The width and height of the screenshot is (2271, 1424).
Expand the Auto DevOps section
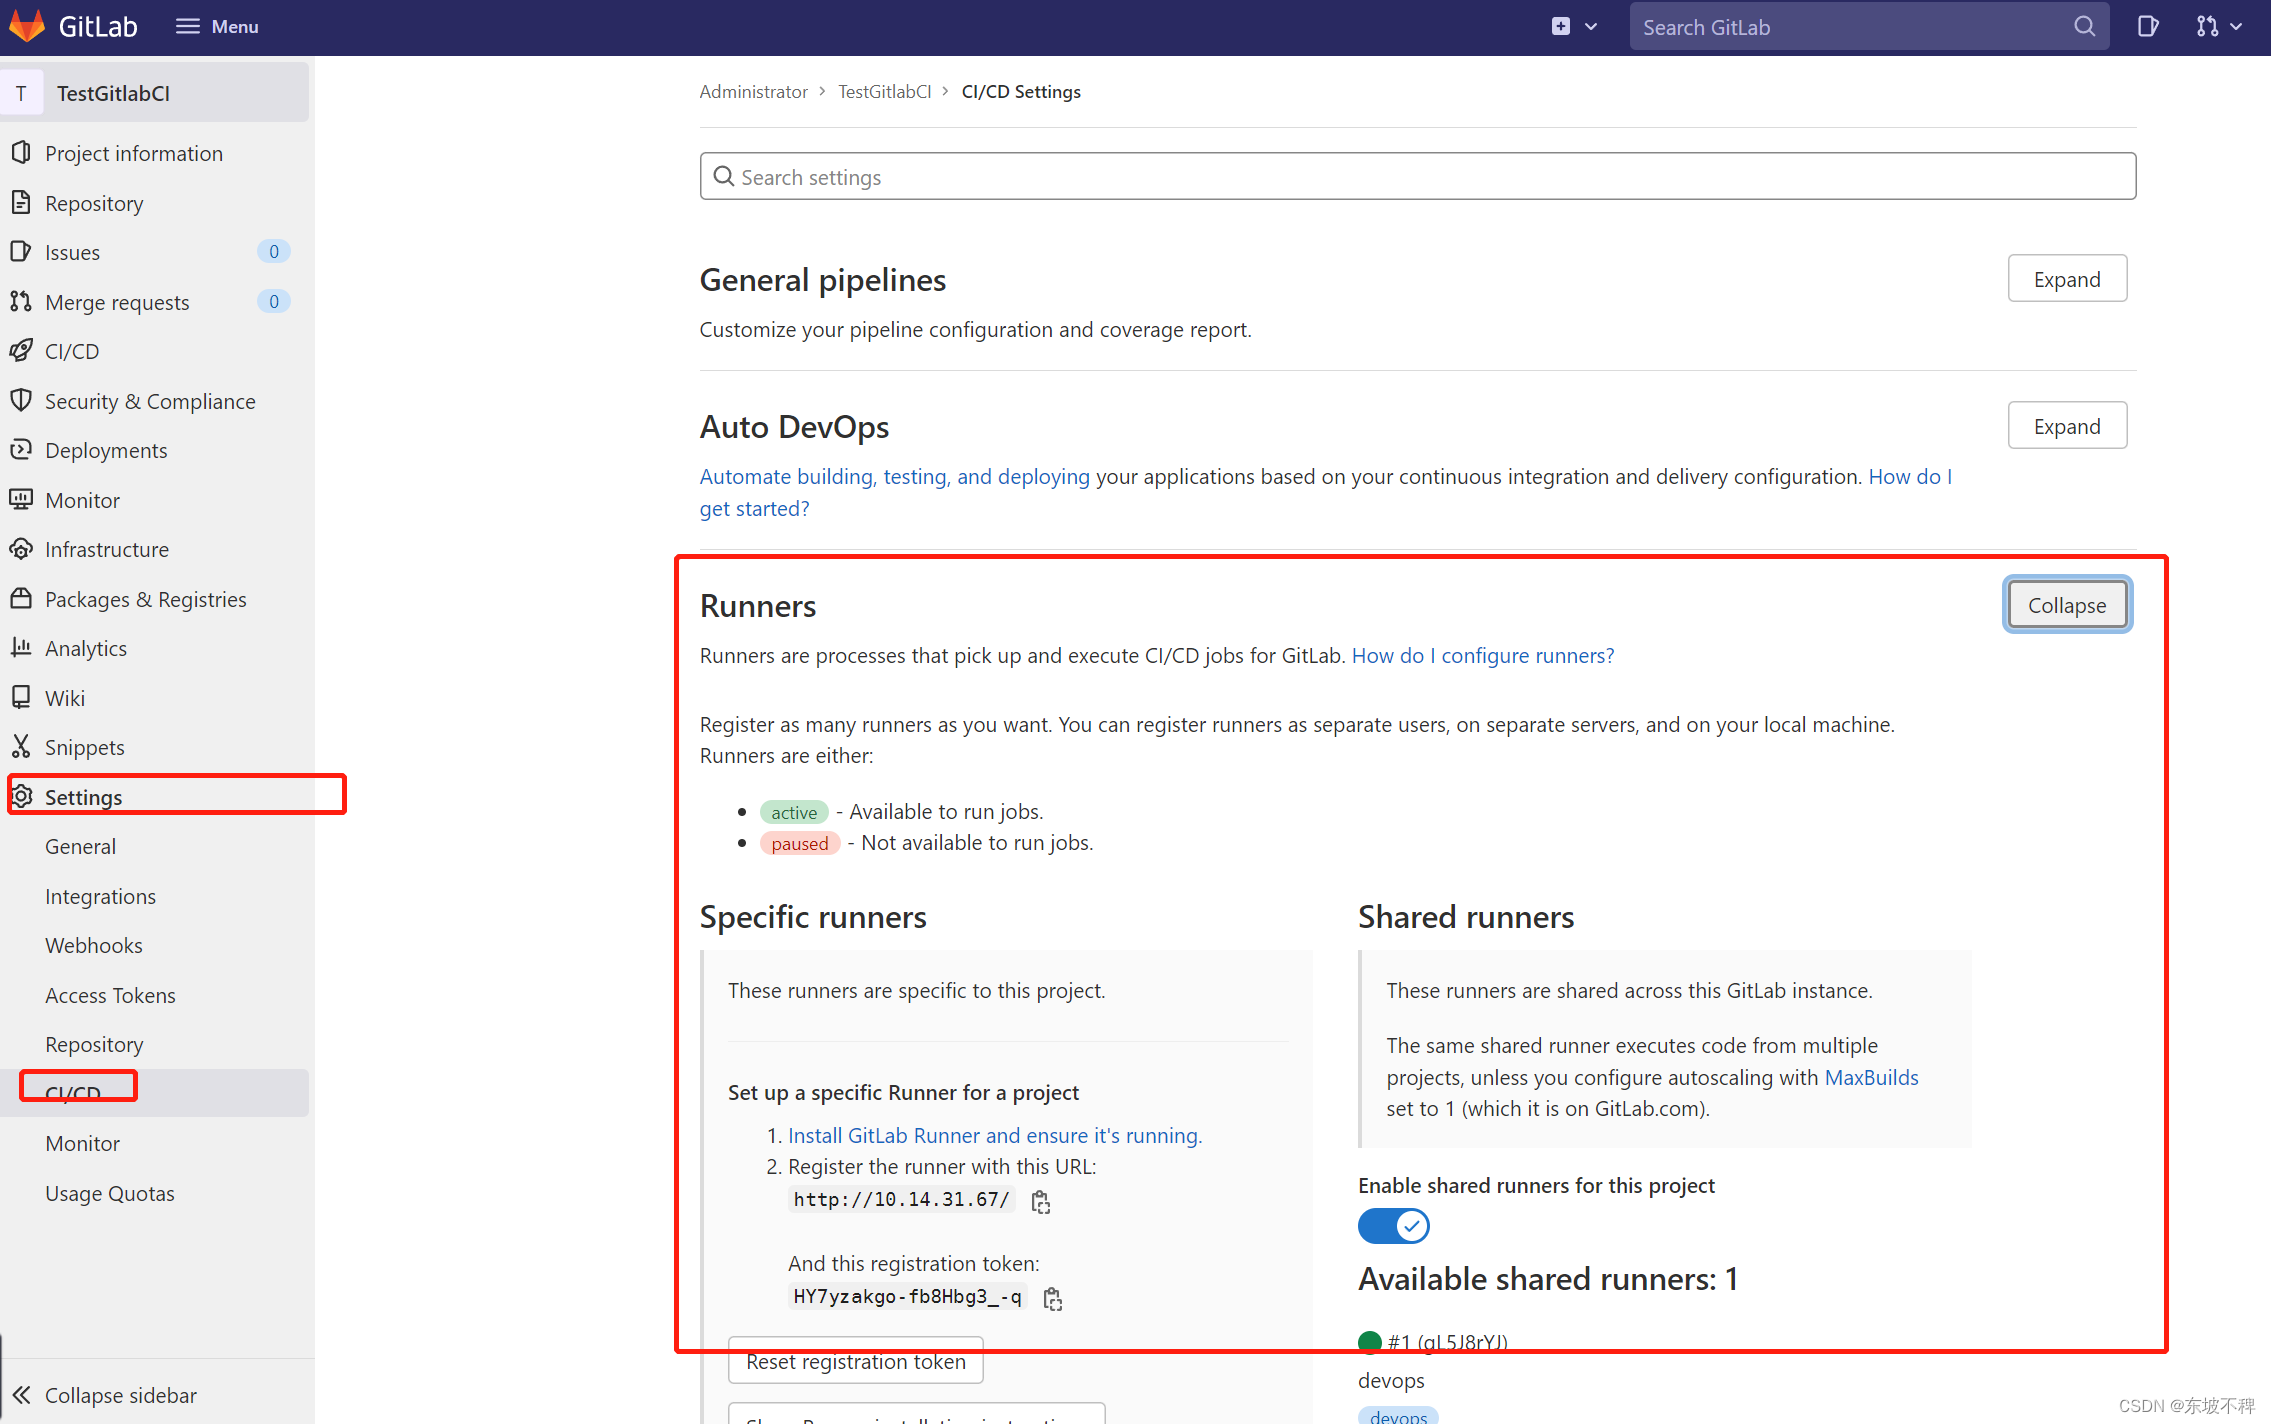pos(2067,426)
